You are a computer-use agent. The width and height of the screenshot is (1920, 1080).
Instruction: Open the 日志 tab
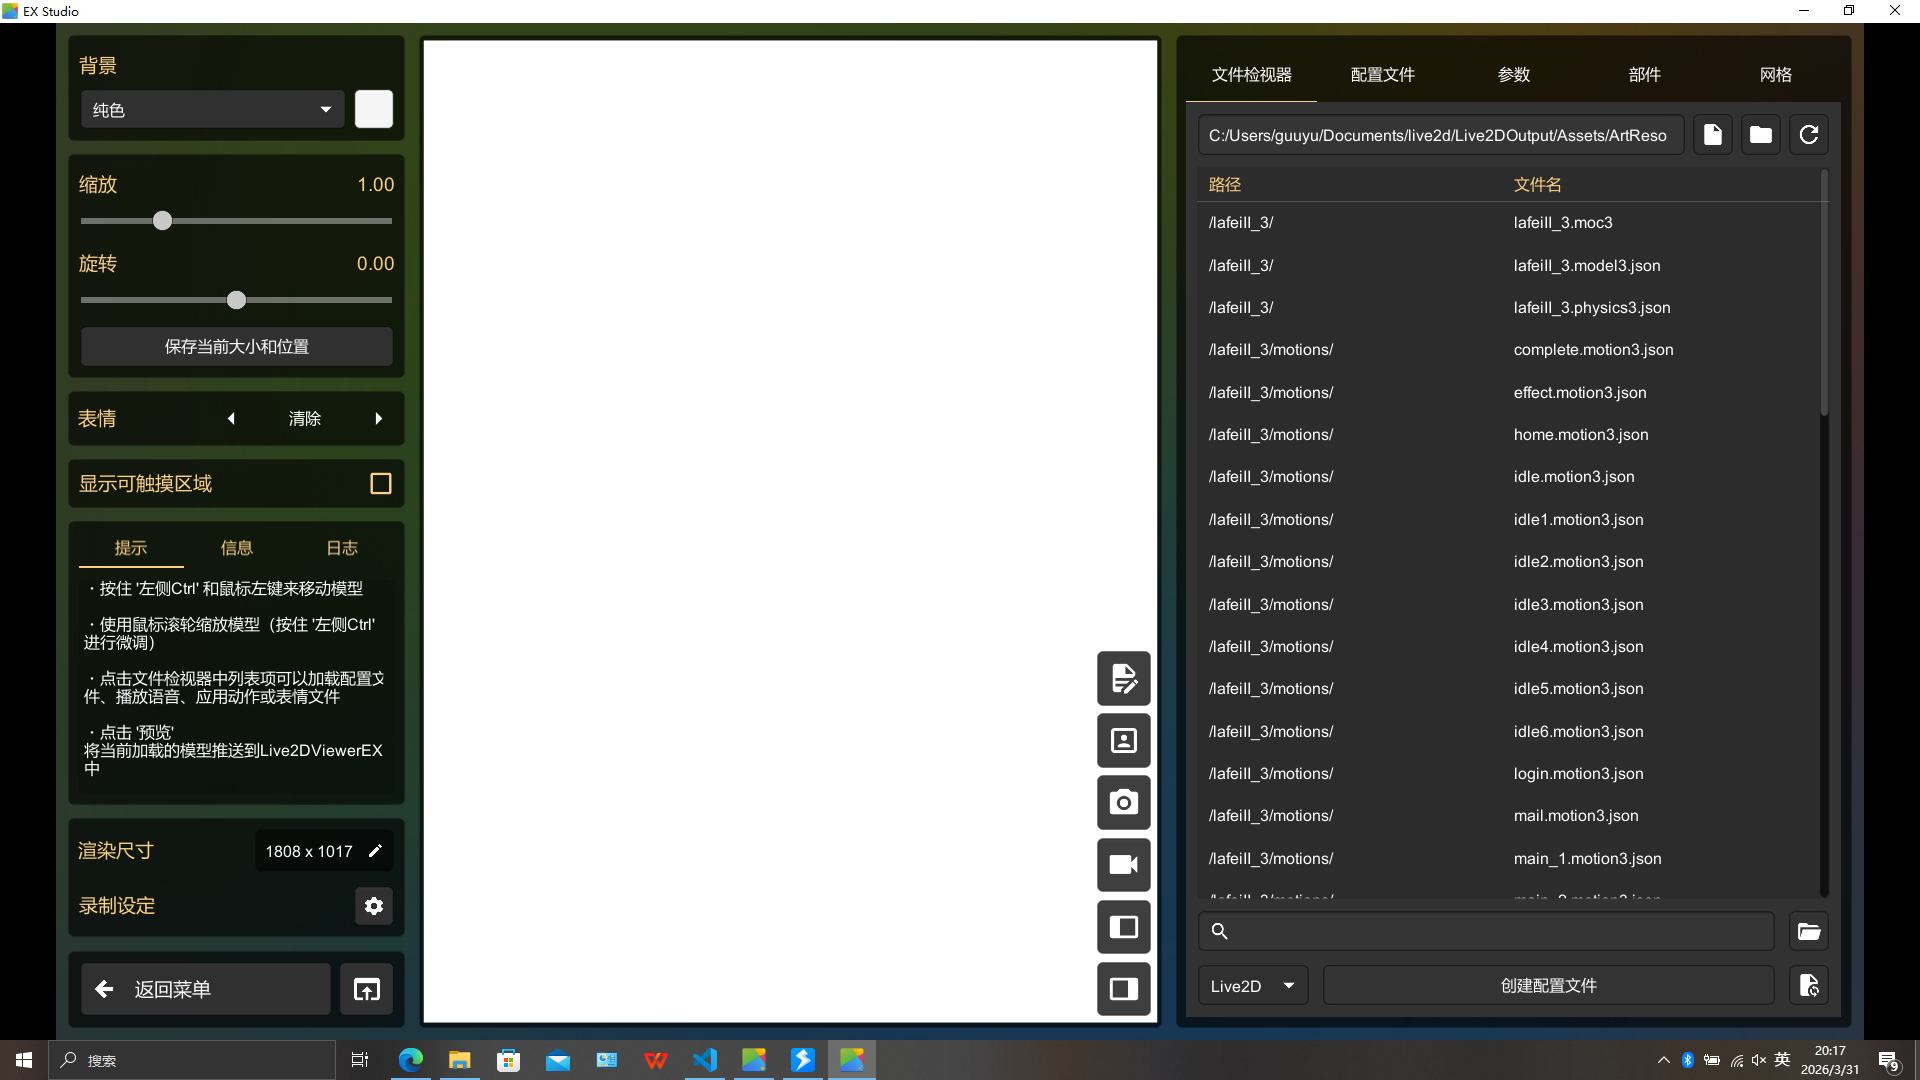pyautogui.click(x=341, y=548)
